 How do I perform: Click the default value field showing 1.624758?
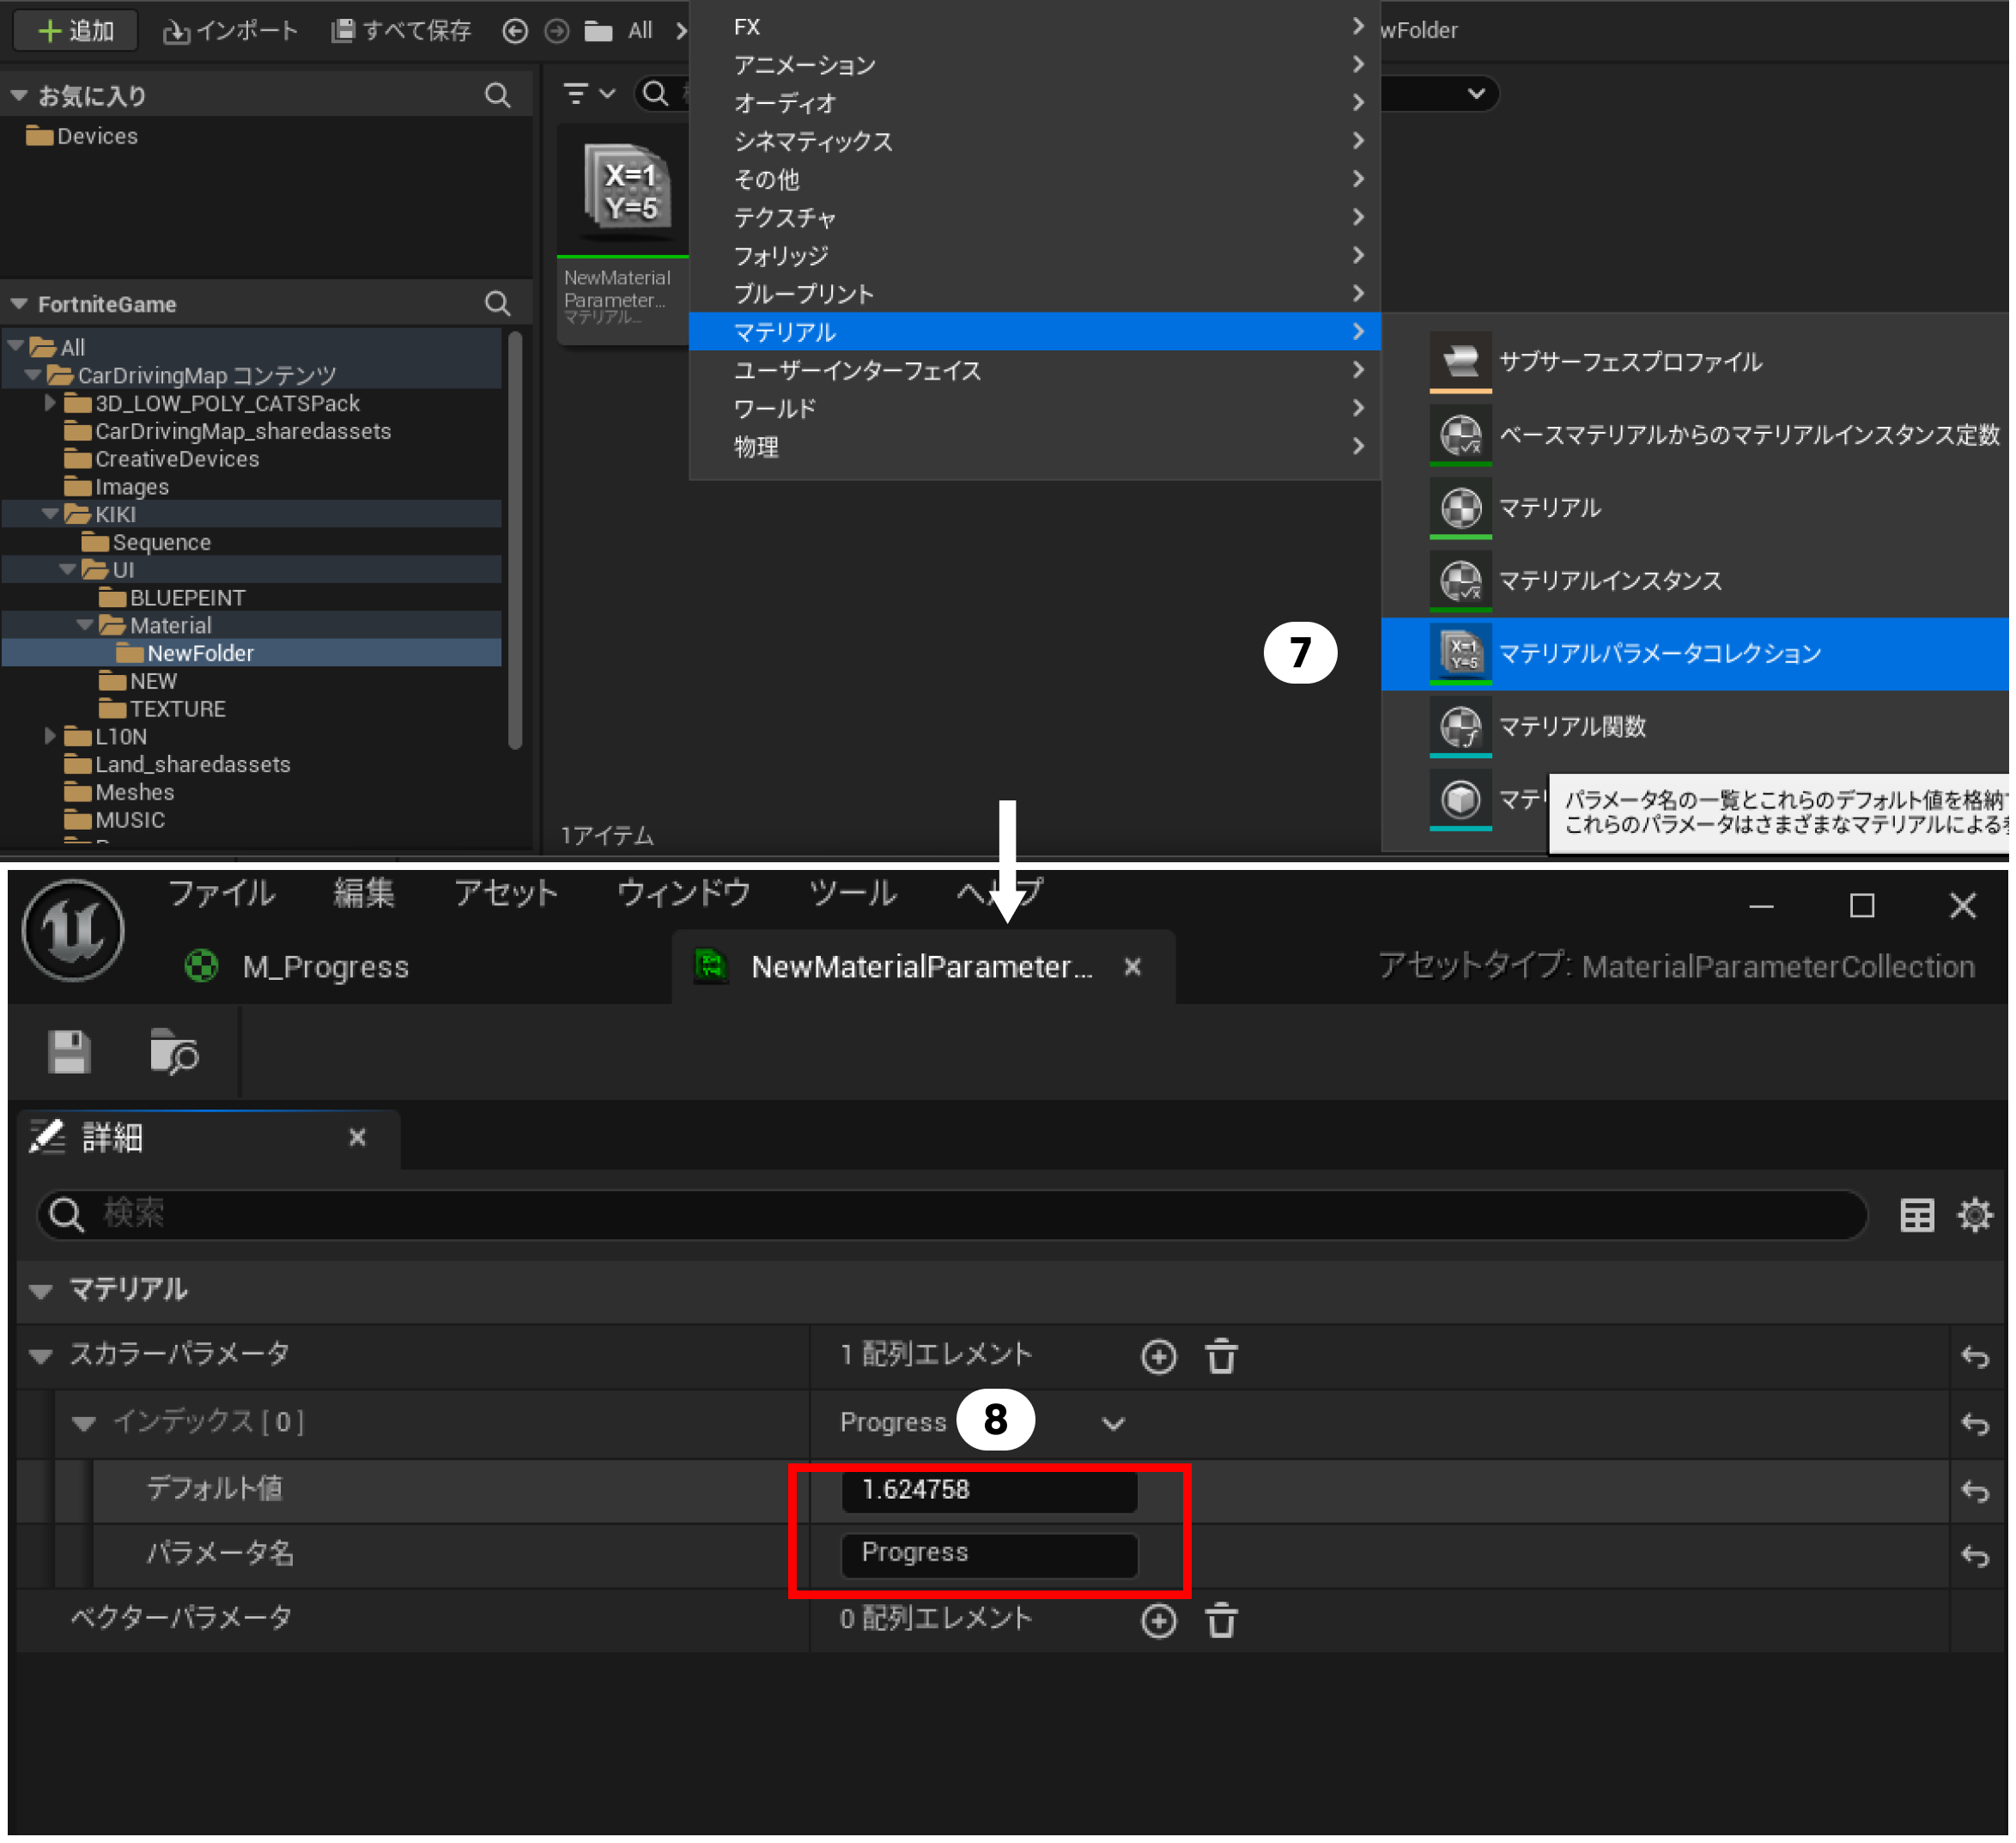click(989, 1490)
